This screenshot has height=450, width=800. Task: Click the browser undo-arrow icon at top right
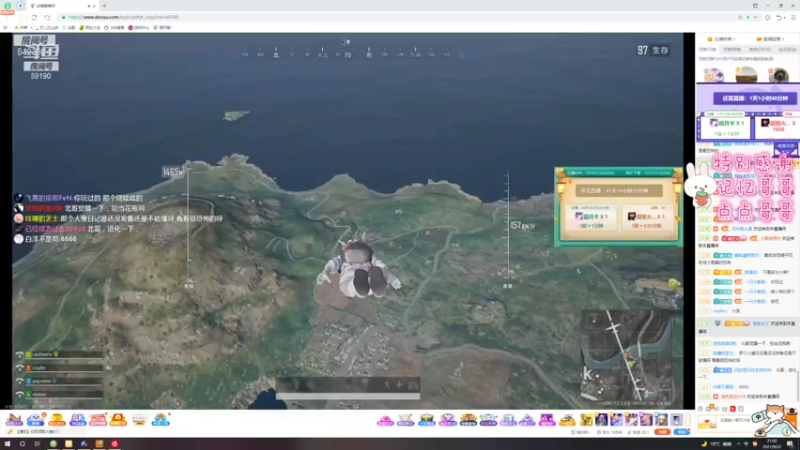click(780, 17)
